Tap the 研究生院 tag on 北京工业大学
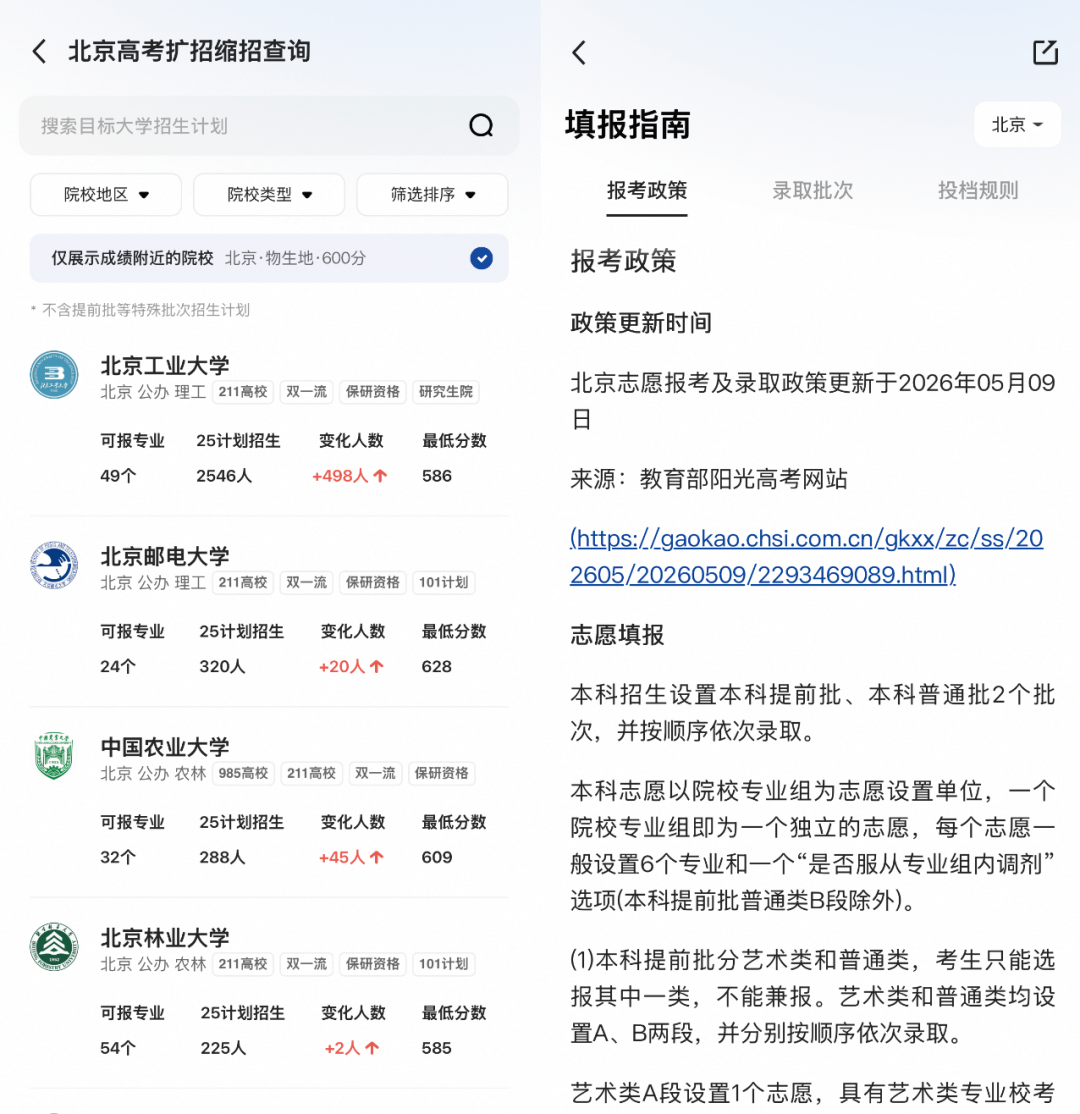Image resolution: width=1080 pixels, height=1114 pixels. pyautogui.click(x=446, y=392)
